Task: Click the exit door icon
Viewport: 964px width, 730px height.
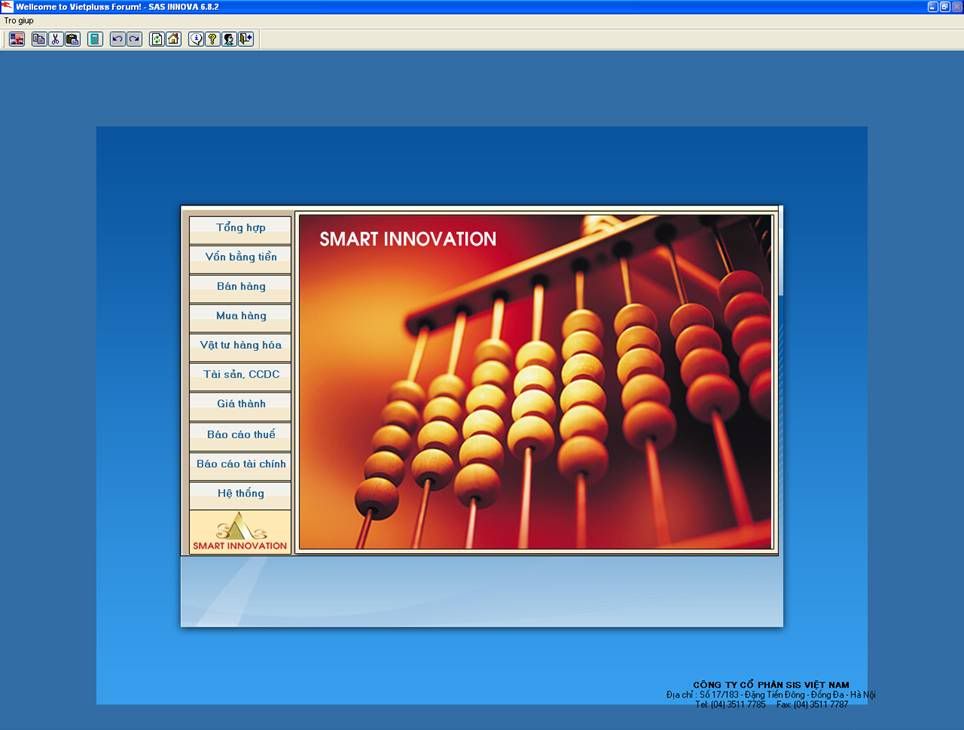Action: tap(246, 39)
